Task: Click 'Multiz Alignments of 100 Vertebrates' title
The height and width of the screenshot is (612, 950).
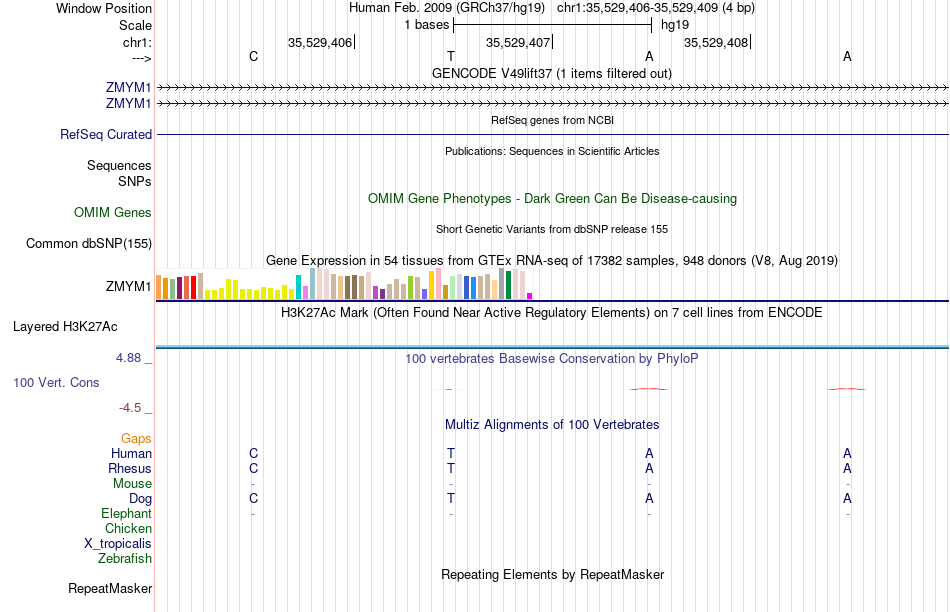Action: (552, 424)
